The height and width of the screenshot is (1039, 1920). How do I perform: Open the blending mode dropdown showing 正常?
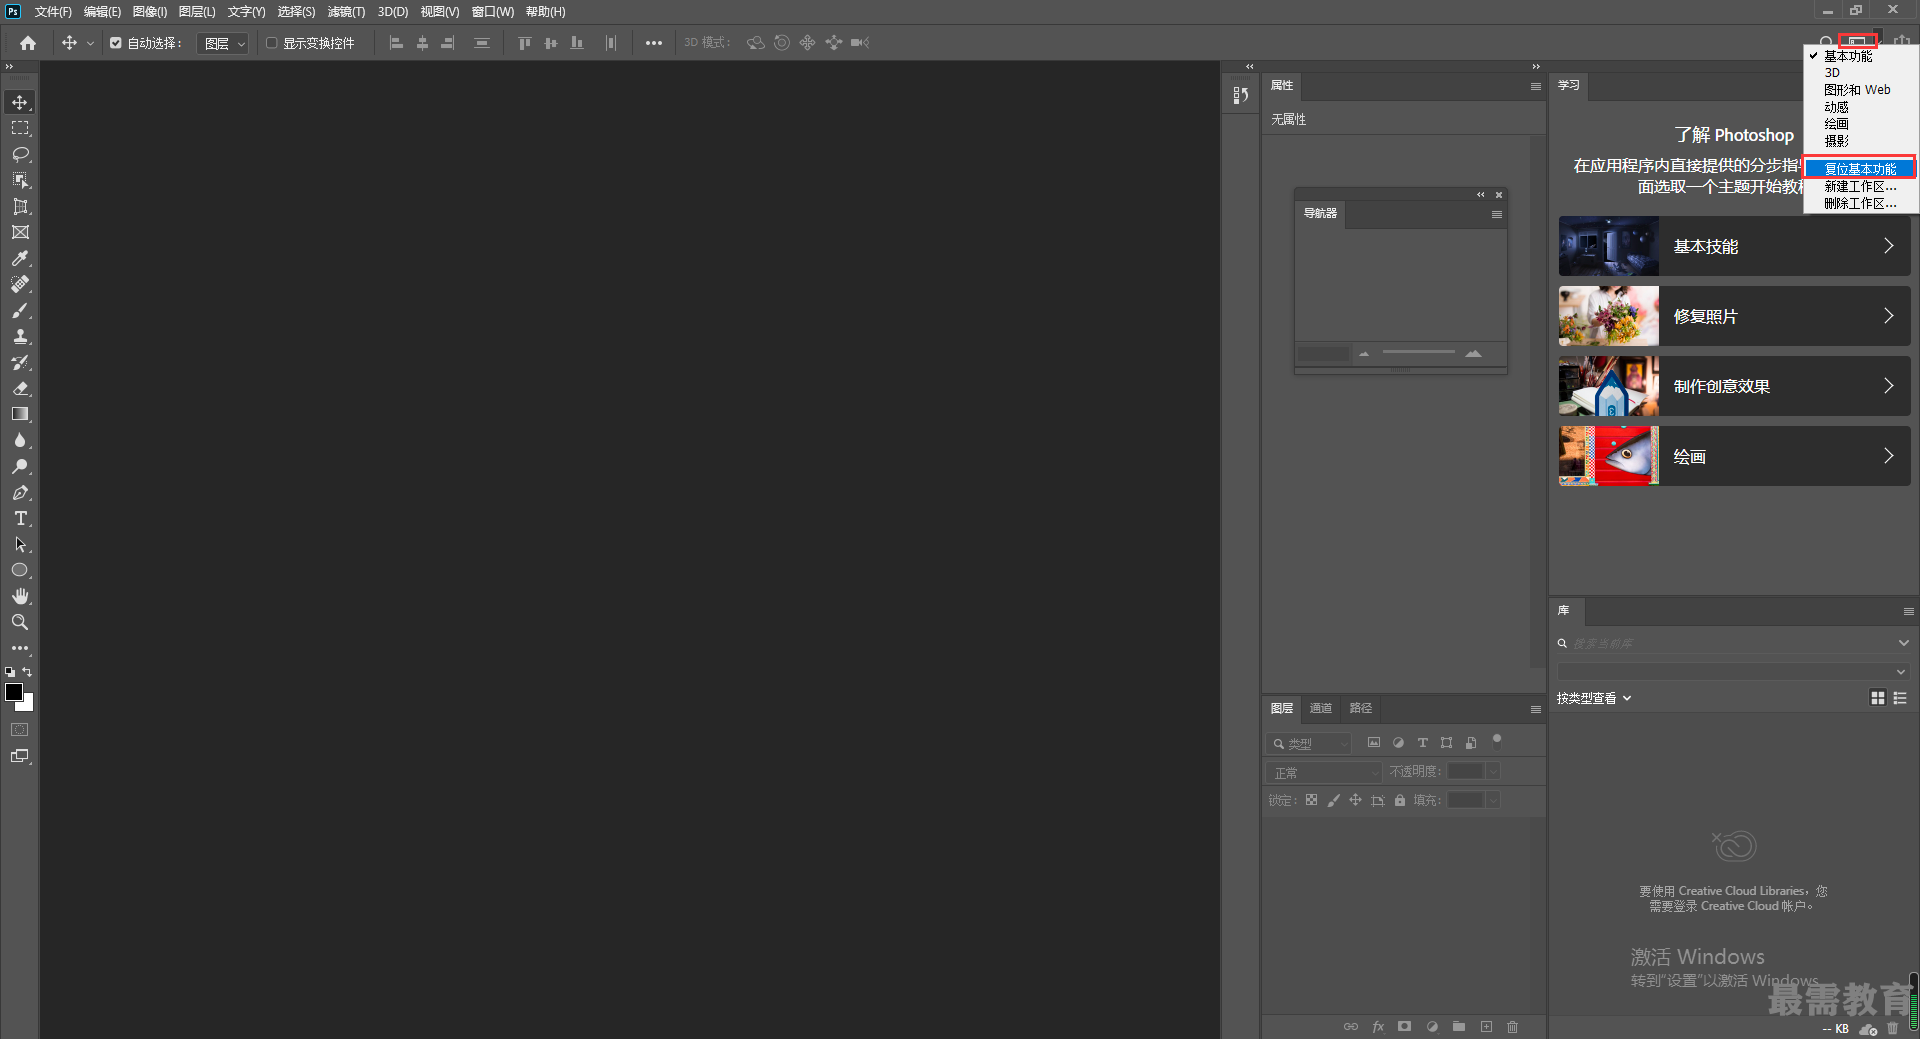[x=1324, y=772]
